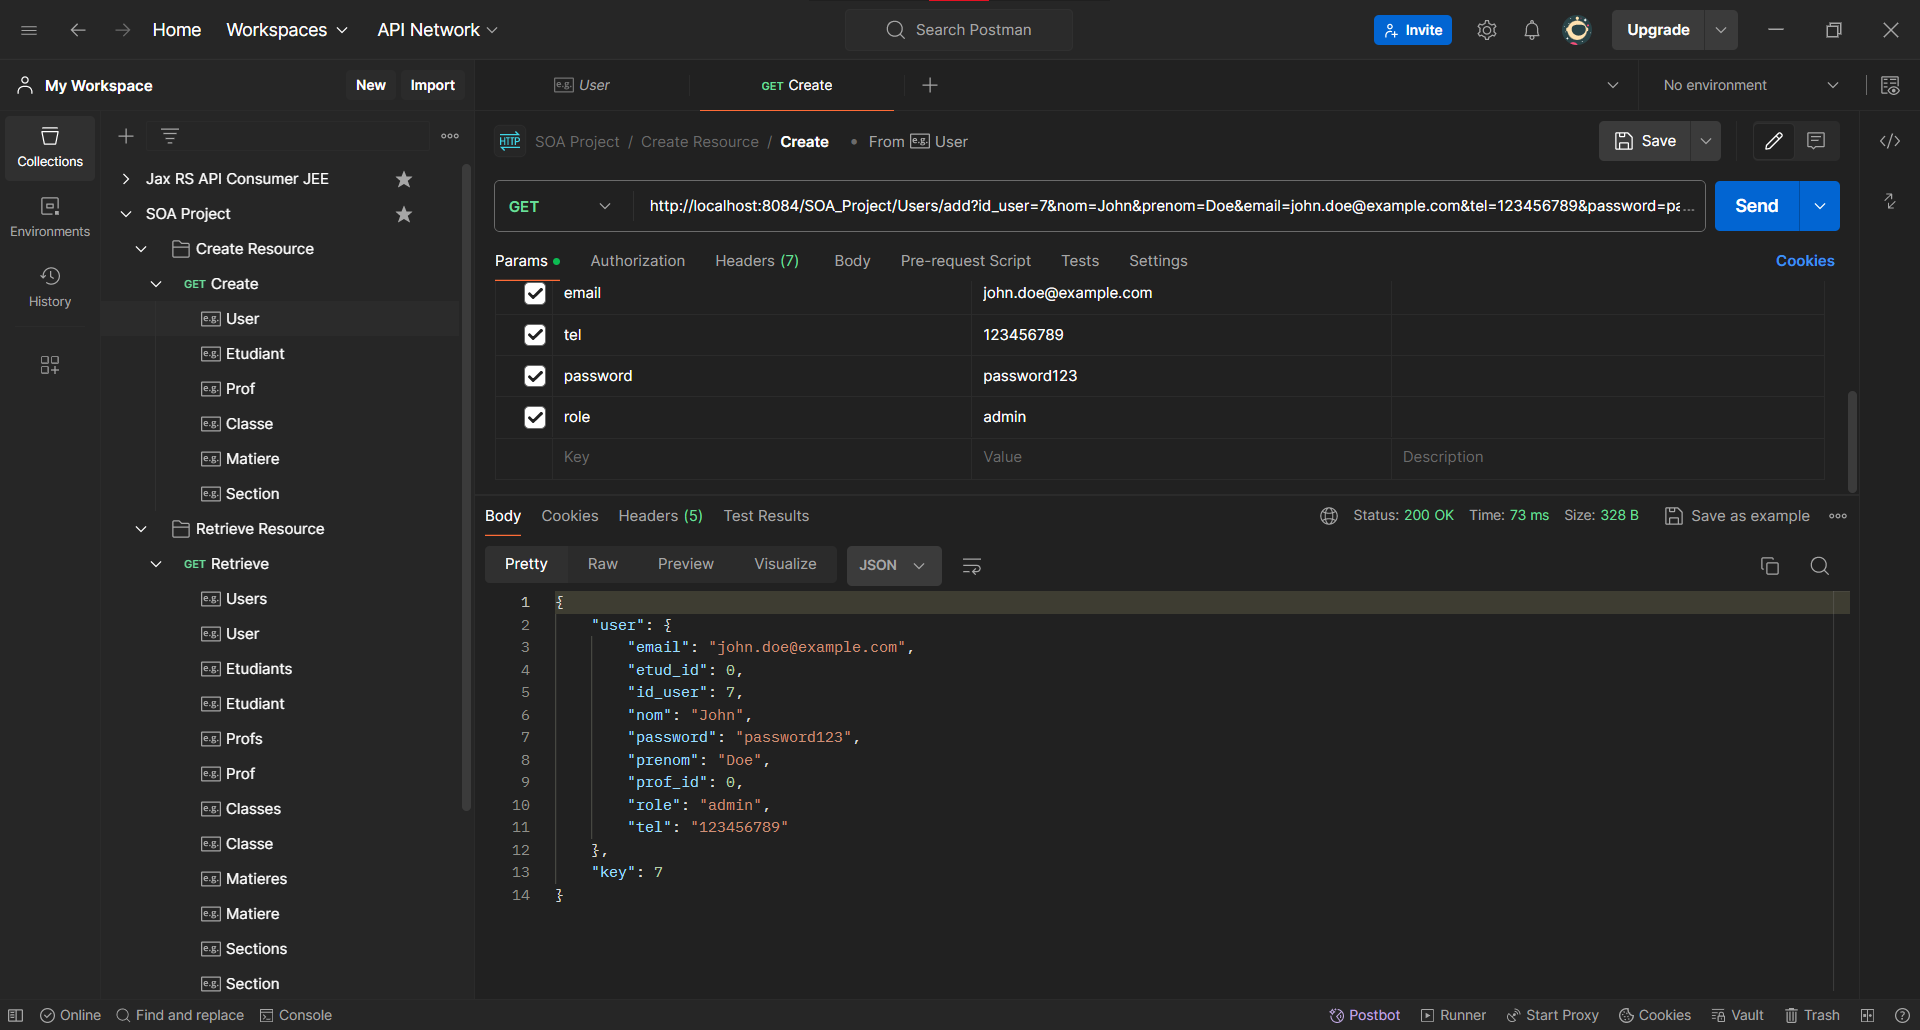
Task: Collapse Retrieve Resource folder
Action: 141,529
